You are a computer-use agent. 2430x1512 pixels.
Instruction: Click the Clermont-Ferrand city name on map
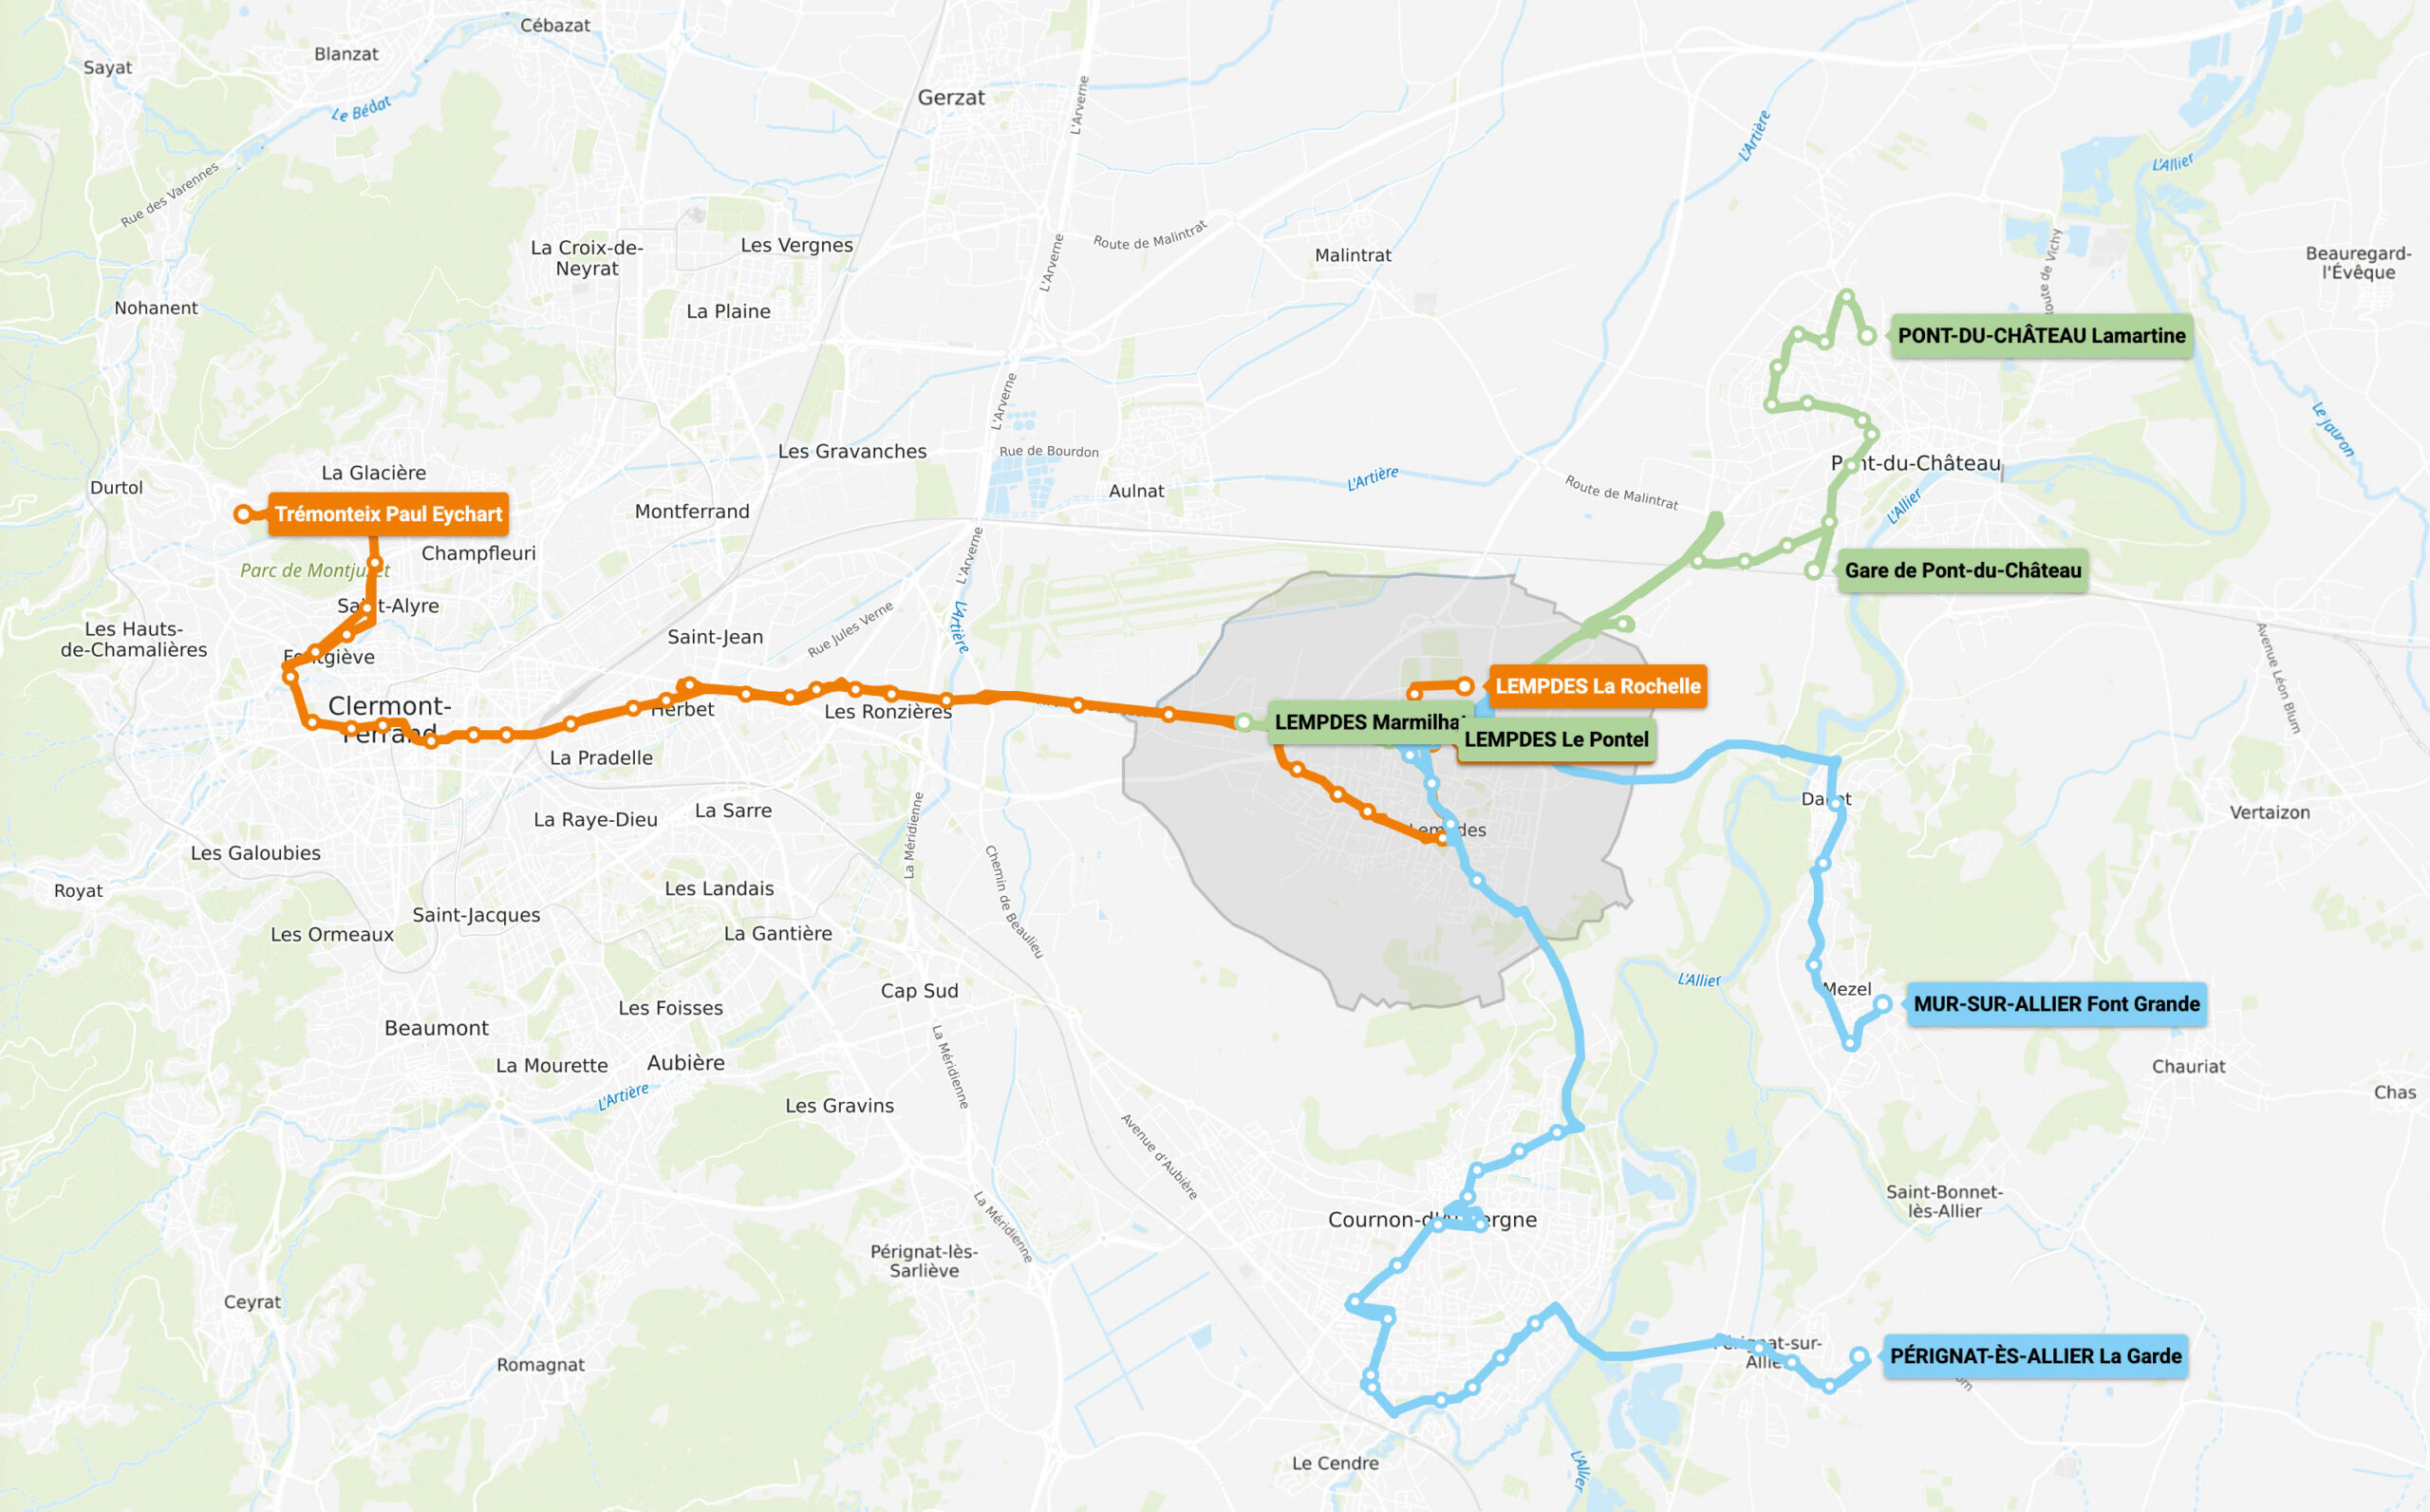[389, 719]
